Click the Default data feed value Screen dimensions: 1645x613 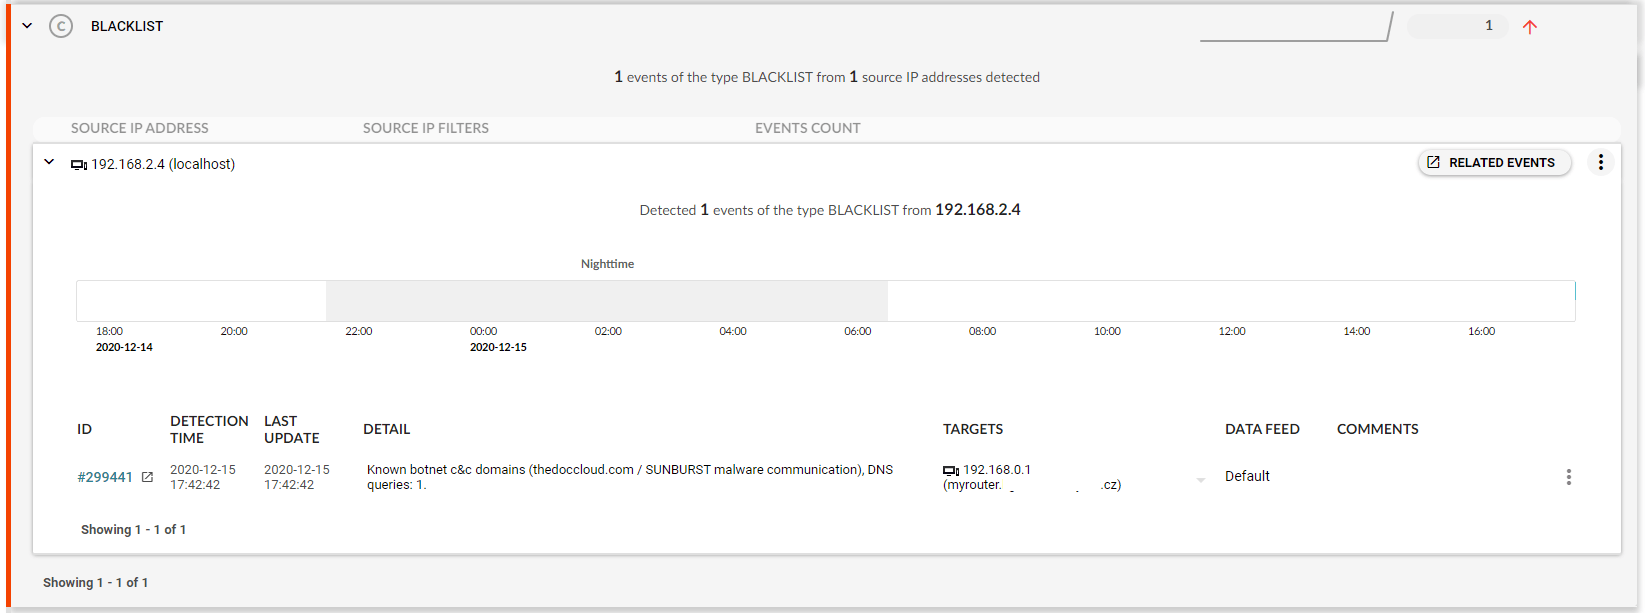click(x=1247, y=476)
